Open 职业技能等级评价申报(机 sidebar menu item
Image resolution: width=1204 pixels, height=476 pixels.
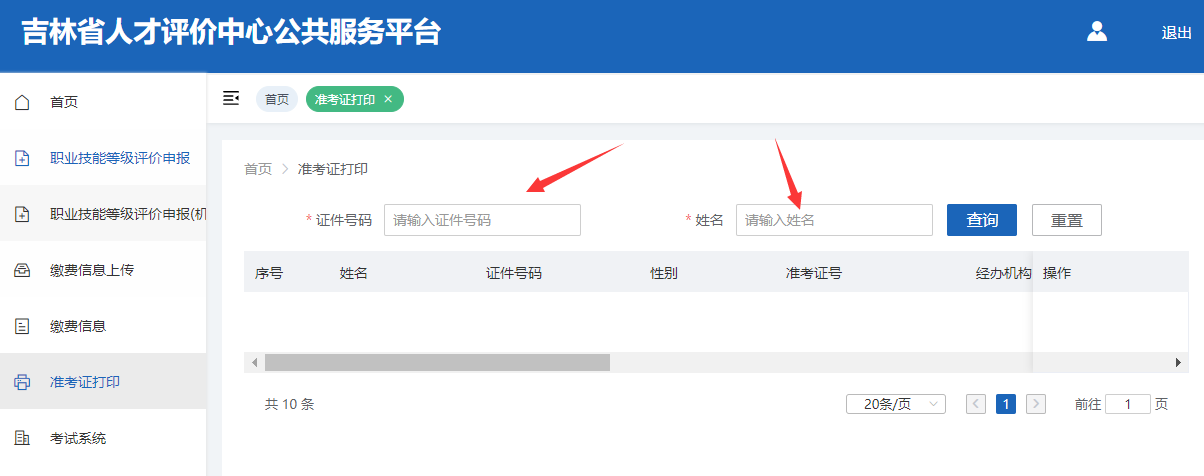[x=128, y=214]
